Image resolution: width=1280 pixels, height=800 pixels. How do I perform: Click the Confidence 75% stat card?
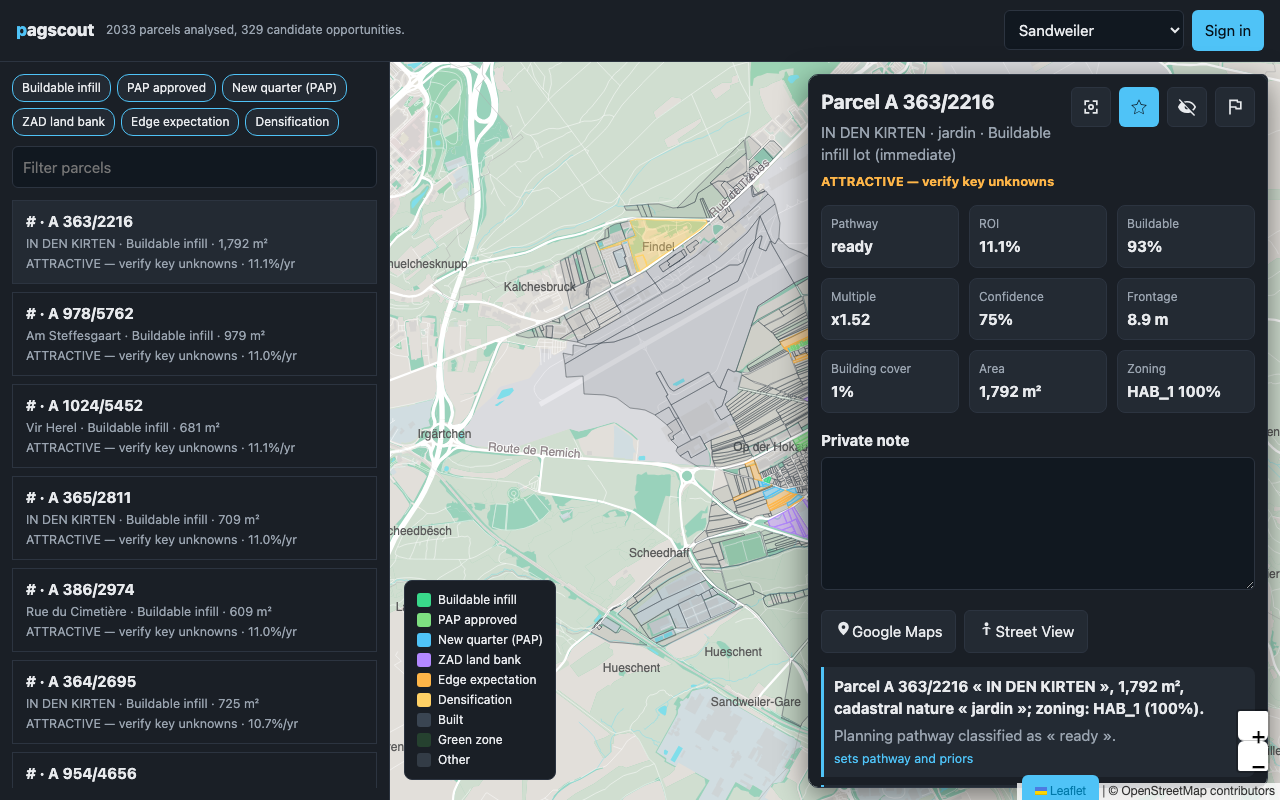(1038, 309)
